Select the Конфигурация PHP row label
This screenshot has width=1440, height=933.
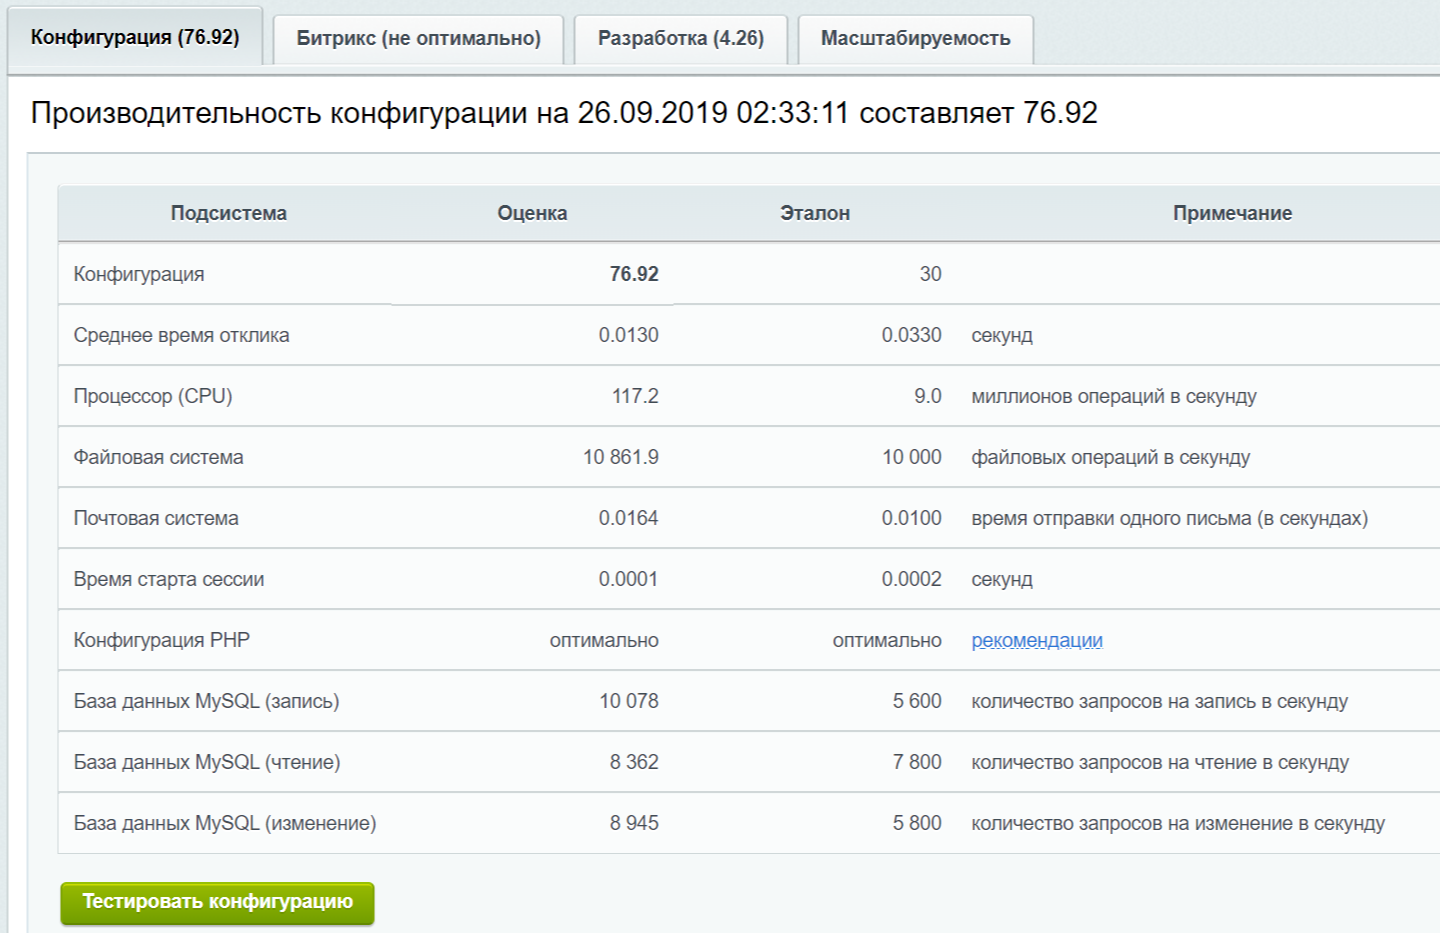[162, 640]
